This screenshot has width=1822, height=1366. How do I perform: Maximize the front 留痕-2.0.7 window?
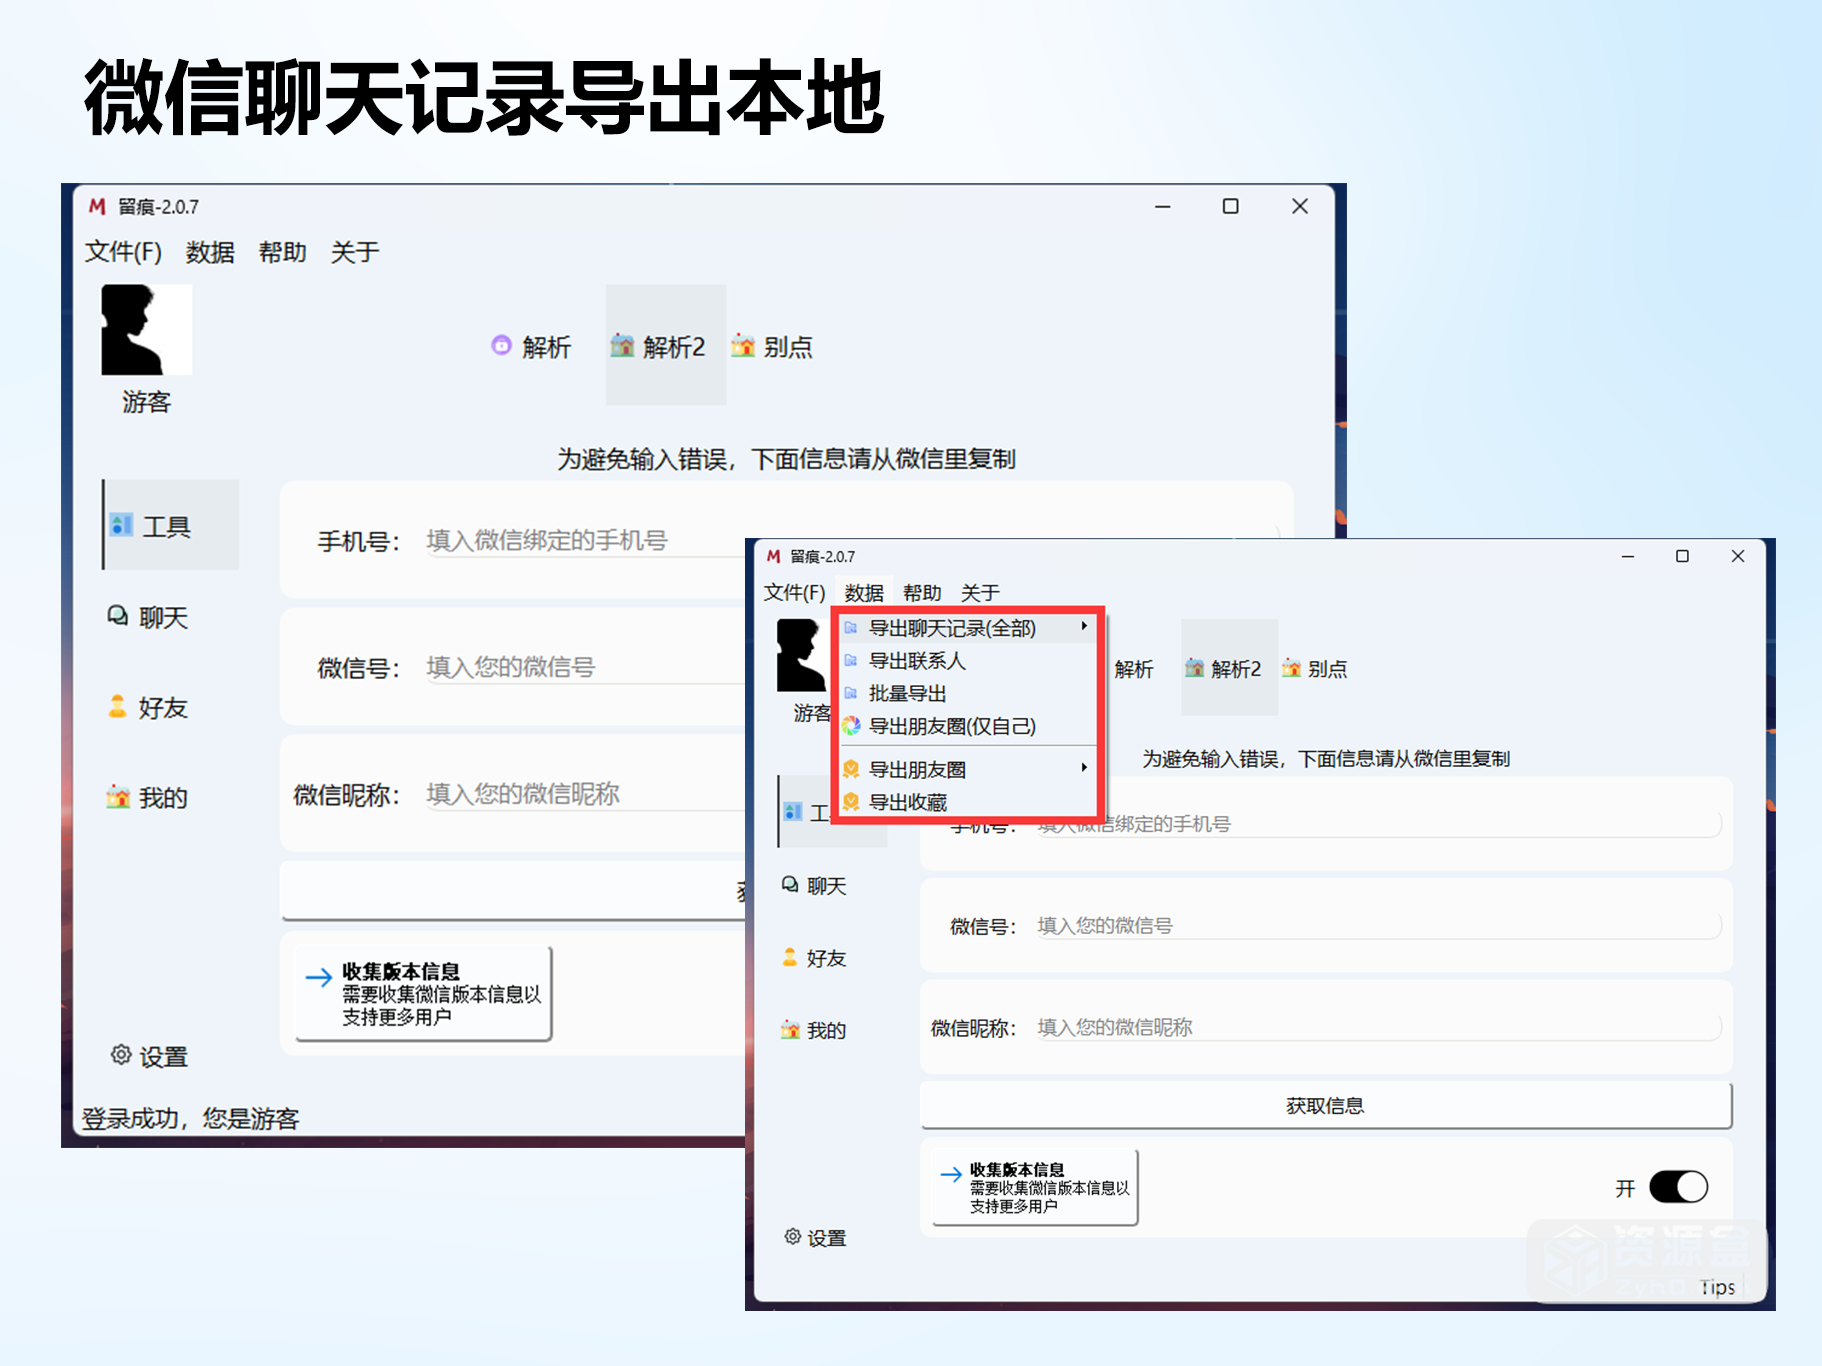click(x=1682, y=556)
